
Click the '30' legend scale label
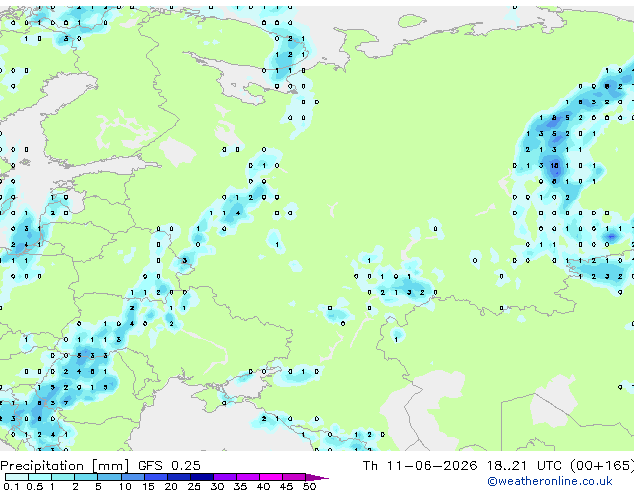[217, 486]
